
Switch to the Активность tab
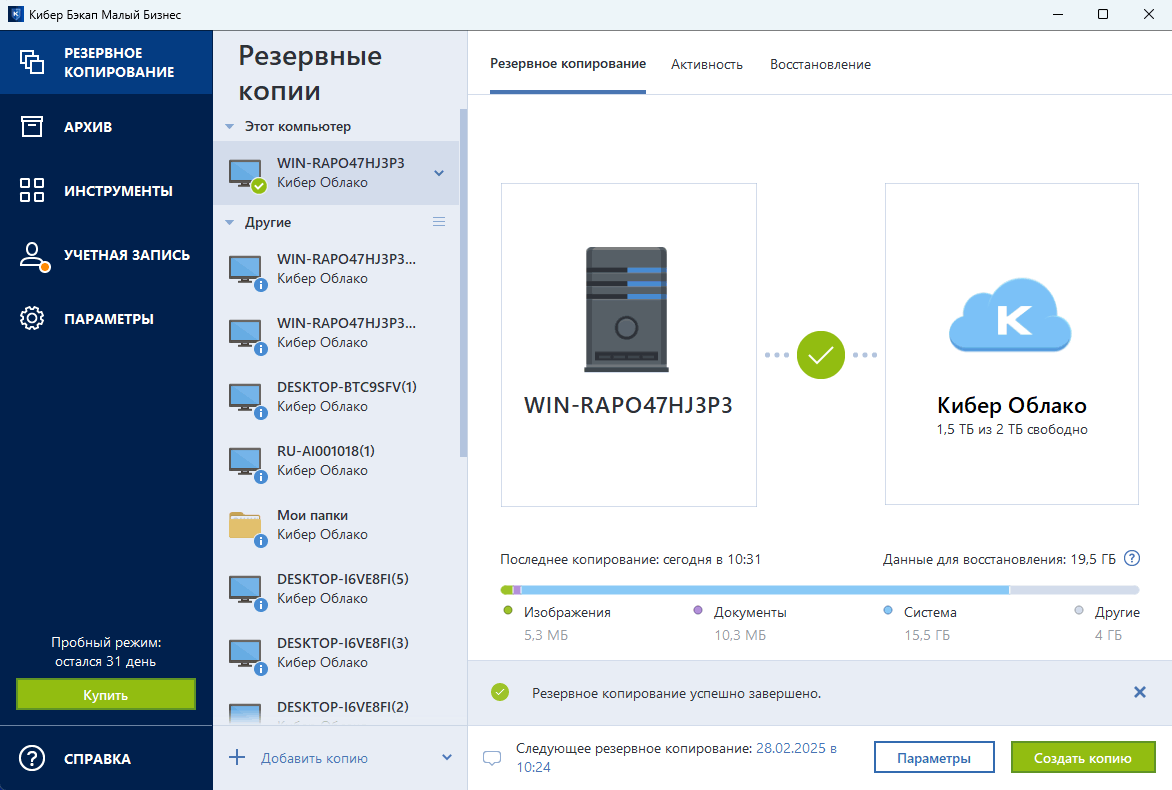tap(707, 64)
